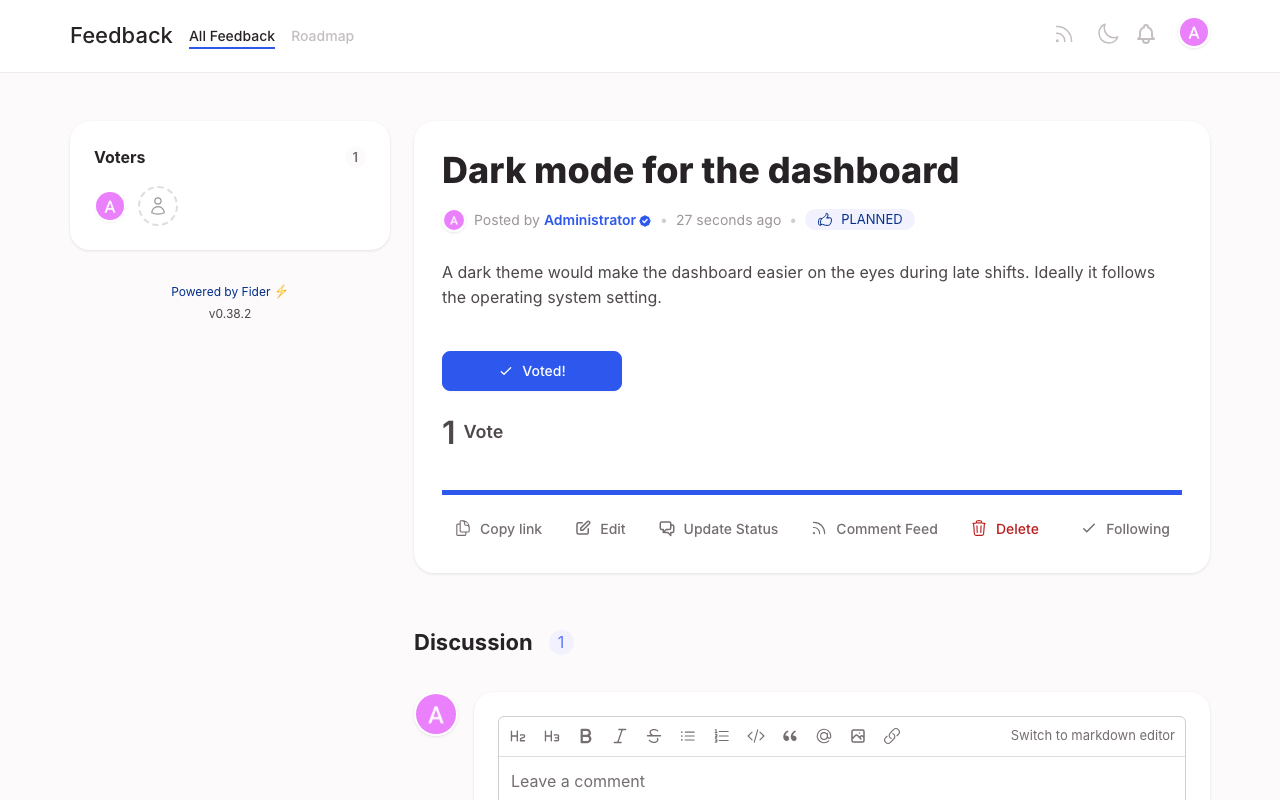Click the Discussion count badge
This screenshot has width=1280, height=800.
pyautogui.click(x=561, y=642)
